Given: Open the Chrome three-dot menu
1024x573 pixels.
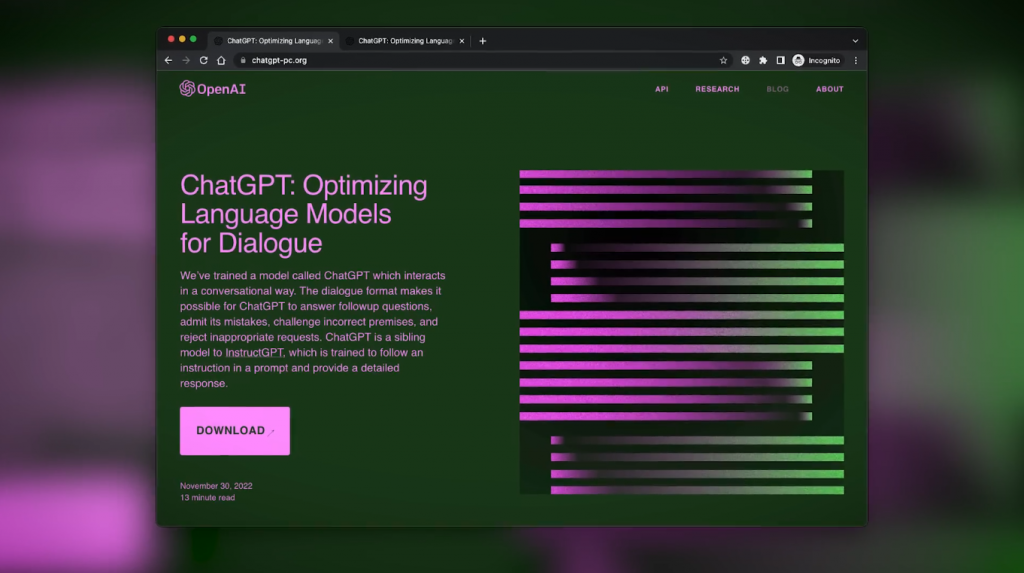Looking at the screenshot, I should [856, 60].
